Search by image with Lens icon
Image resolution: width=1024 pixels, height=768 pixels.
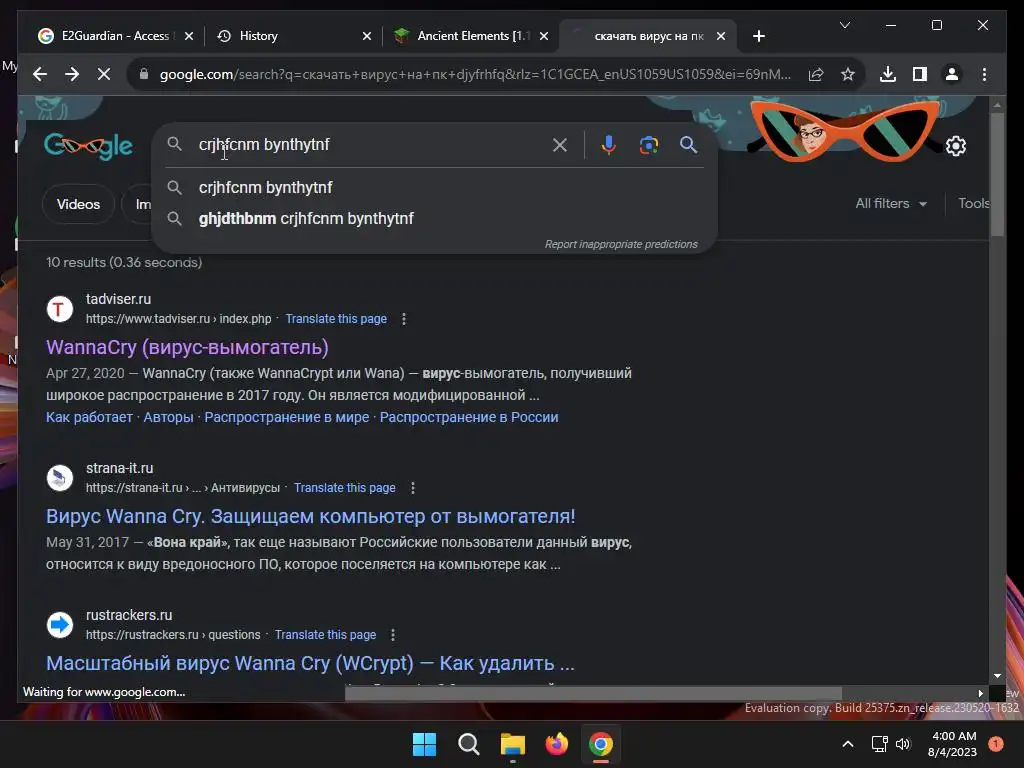click(x=648, y=145)
